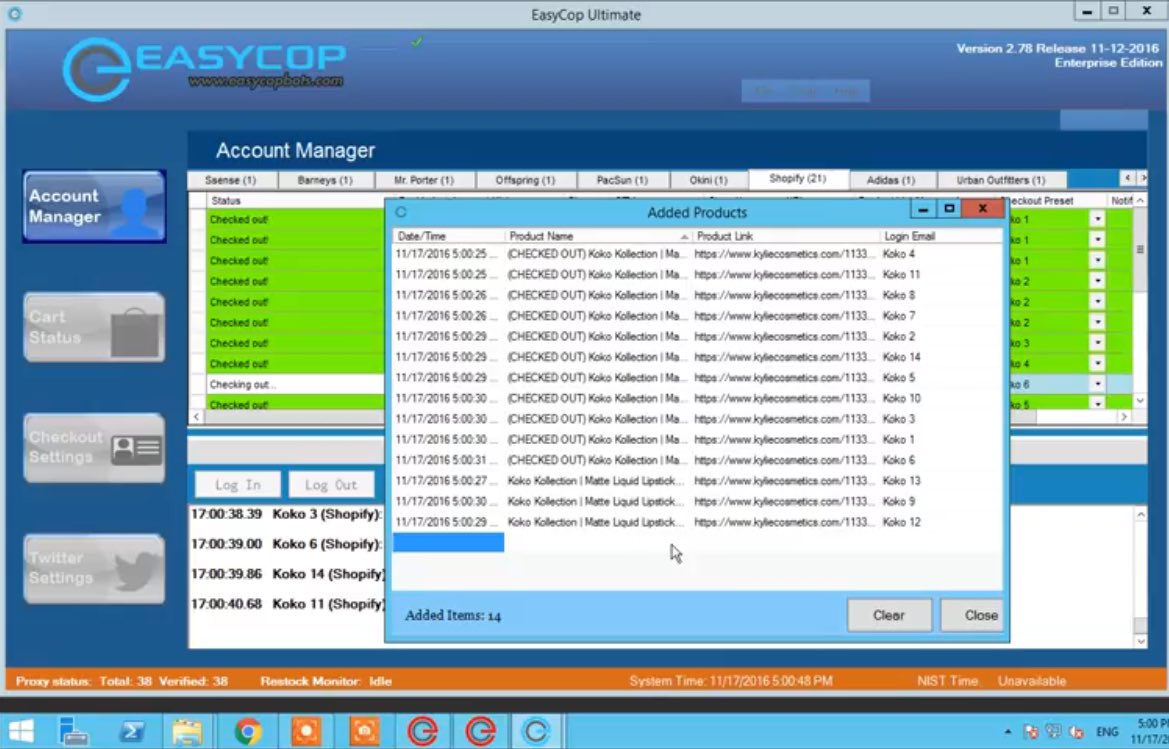Viewport: 1169px width, 749px height.
Task: Open the light-blue EasyCop taskbar icon
Action: click(x=536, y=732)
